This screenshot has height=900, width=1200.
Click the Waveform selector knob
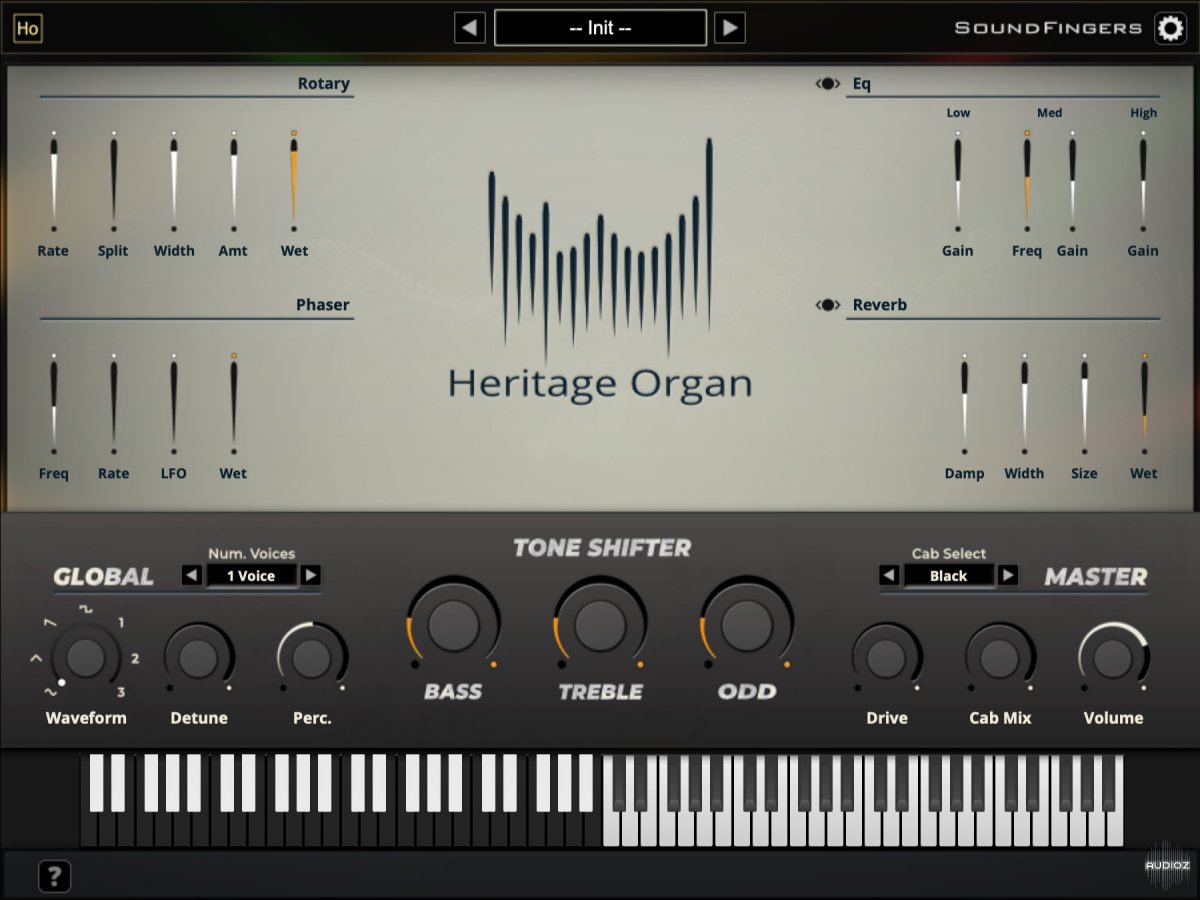click(85, 658)
